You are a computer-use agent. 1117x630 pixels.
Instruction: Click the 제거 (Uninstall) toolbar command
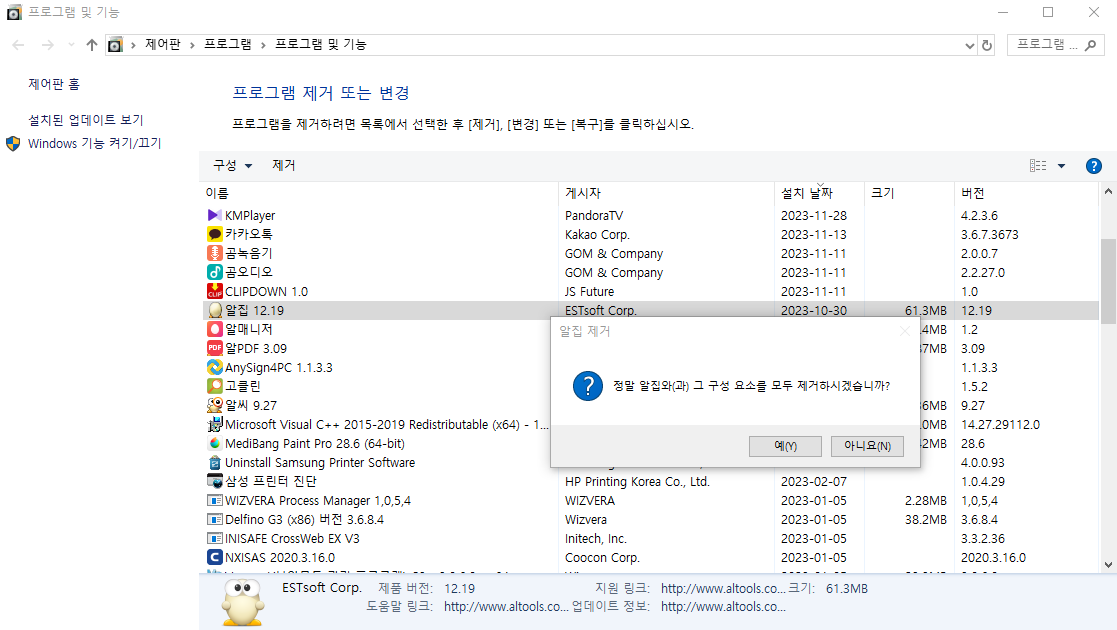283,165
